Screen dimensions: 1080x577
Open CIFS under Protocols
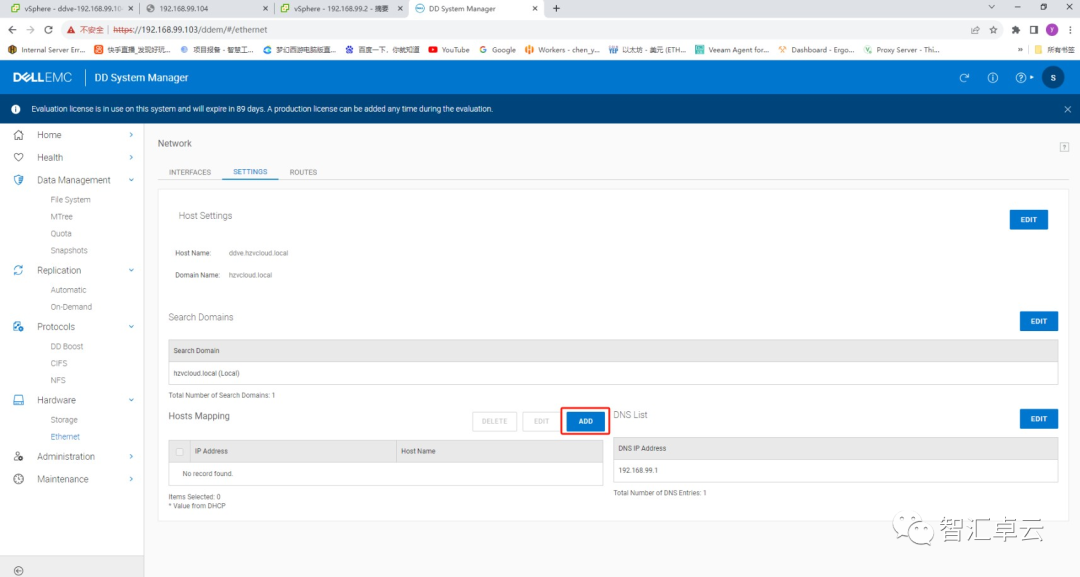[59, 364]
